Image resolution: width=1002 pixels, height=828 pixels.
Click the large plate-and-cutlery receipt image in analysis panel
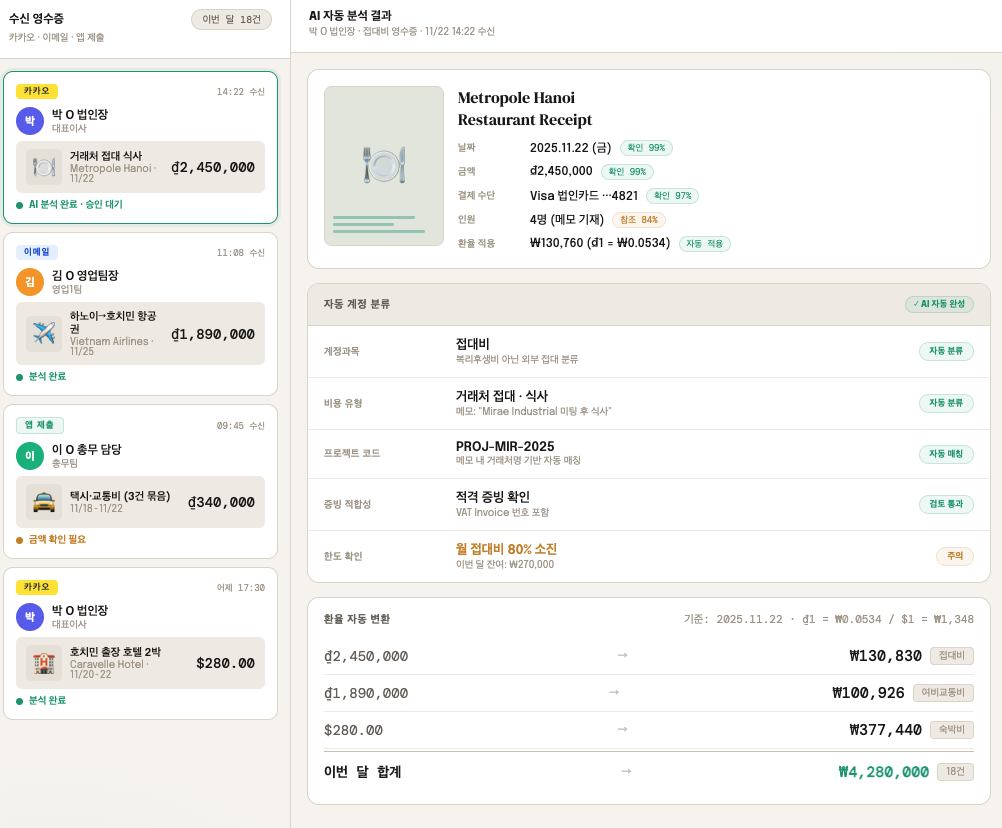(x=383, y=166)
